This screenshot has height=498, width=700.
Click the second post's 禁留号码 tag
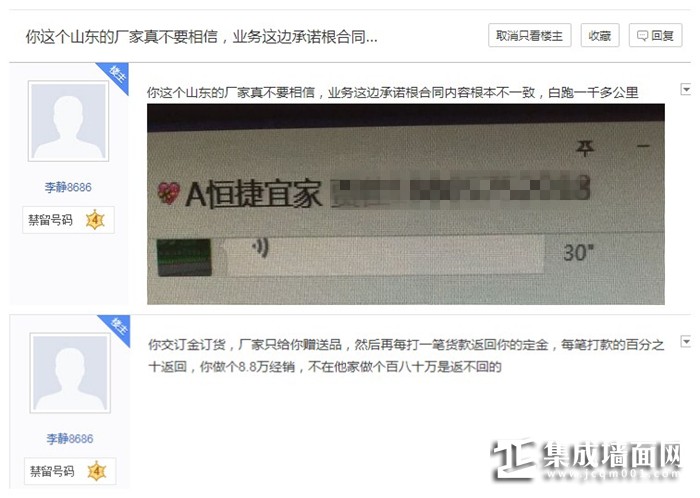coord(52,472)
